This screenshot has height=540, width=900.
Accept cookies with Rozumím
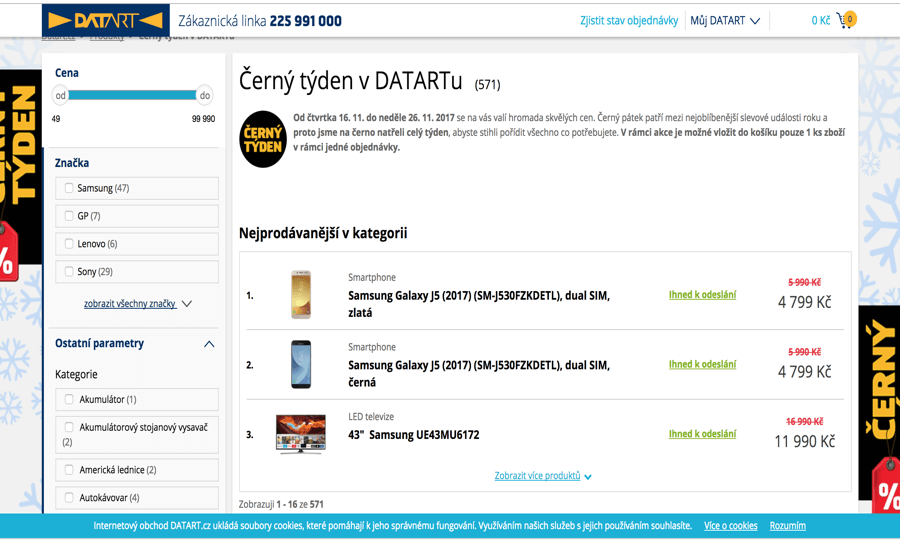pyautogui.click(x=788, y=526)
